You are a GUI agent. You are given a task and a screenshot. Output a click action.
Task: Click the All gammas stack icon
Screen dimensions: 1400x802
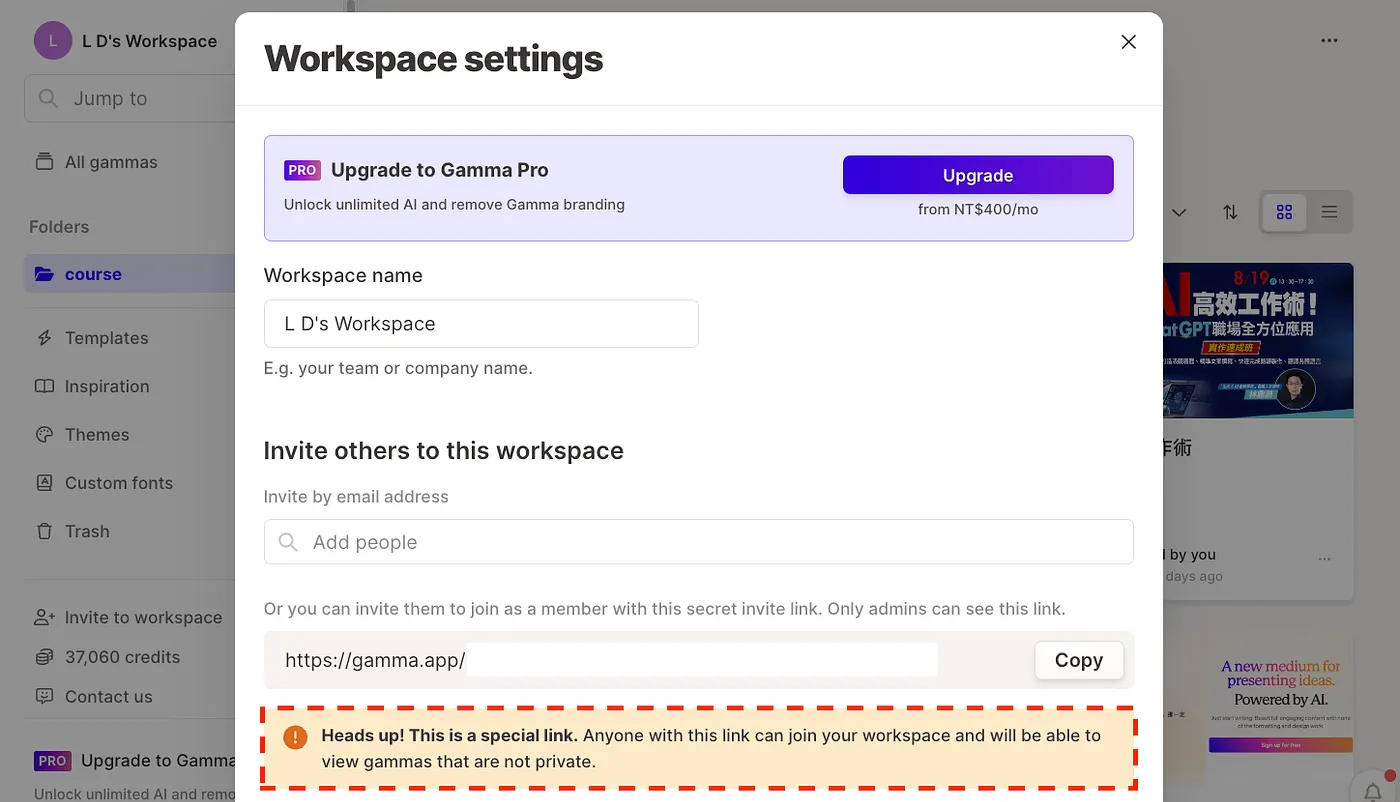click(44, 162)
